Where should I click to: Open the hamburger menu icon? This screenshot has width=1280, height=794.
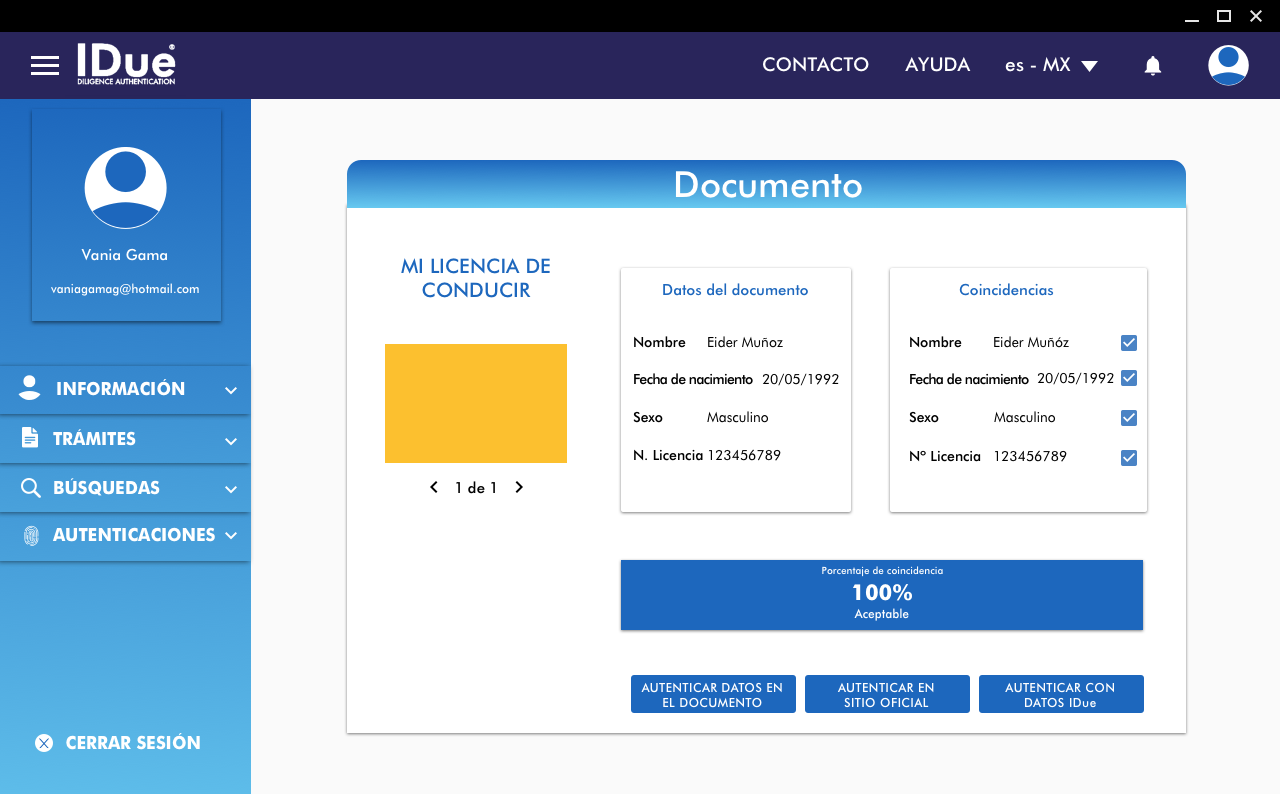point(45,66)
